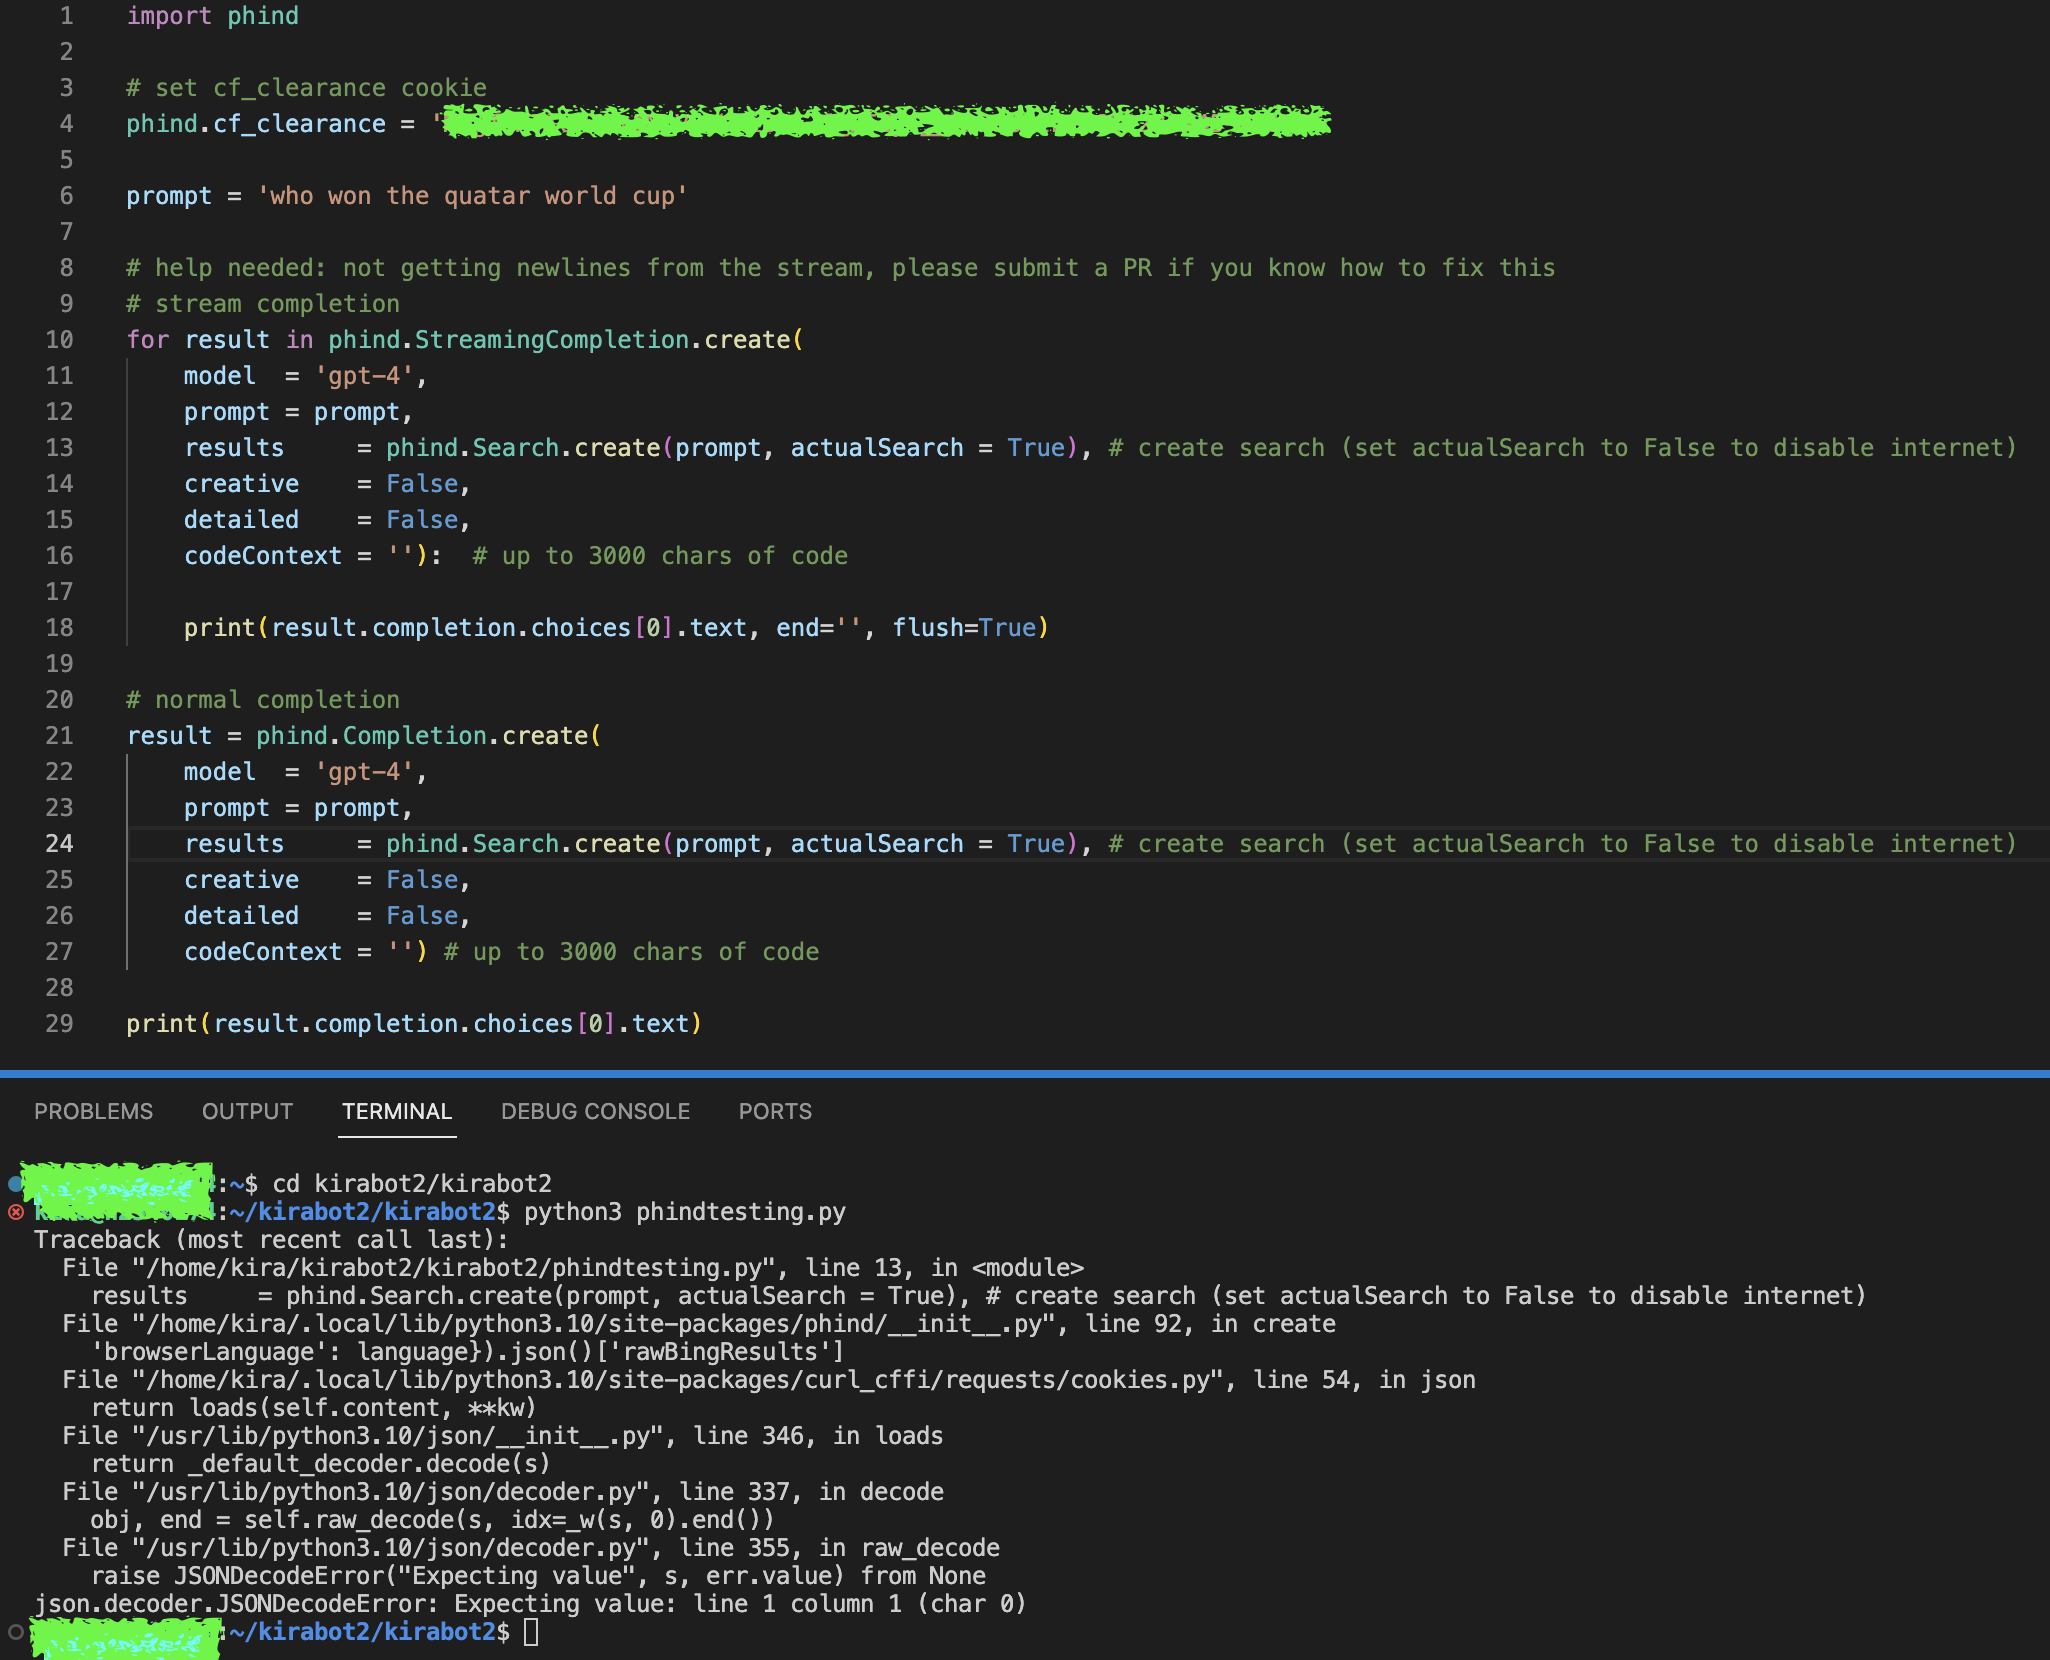The width and height of the screenshot is (2050, 1660).
Task: Switch to the PROBLEMS tab
Action: tap(93, 1111)
